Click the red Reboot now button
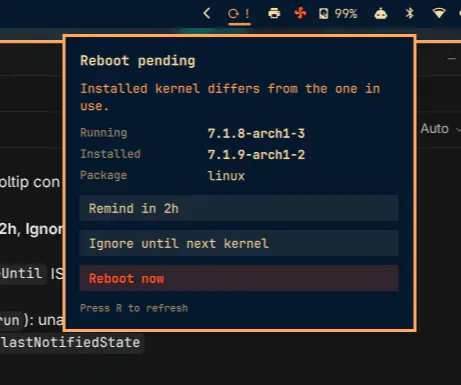 click(x=239, y=278)
